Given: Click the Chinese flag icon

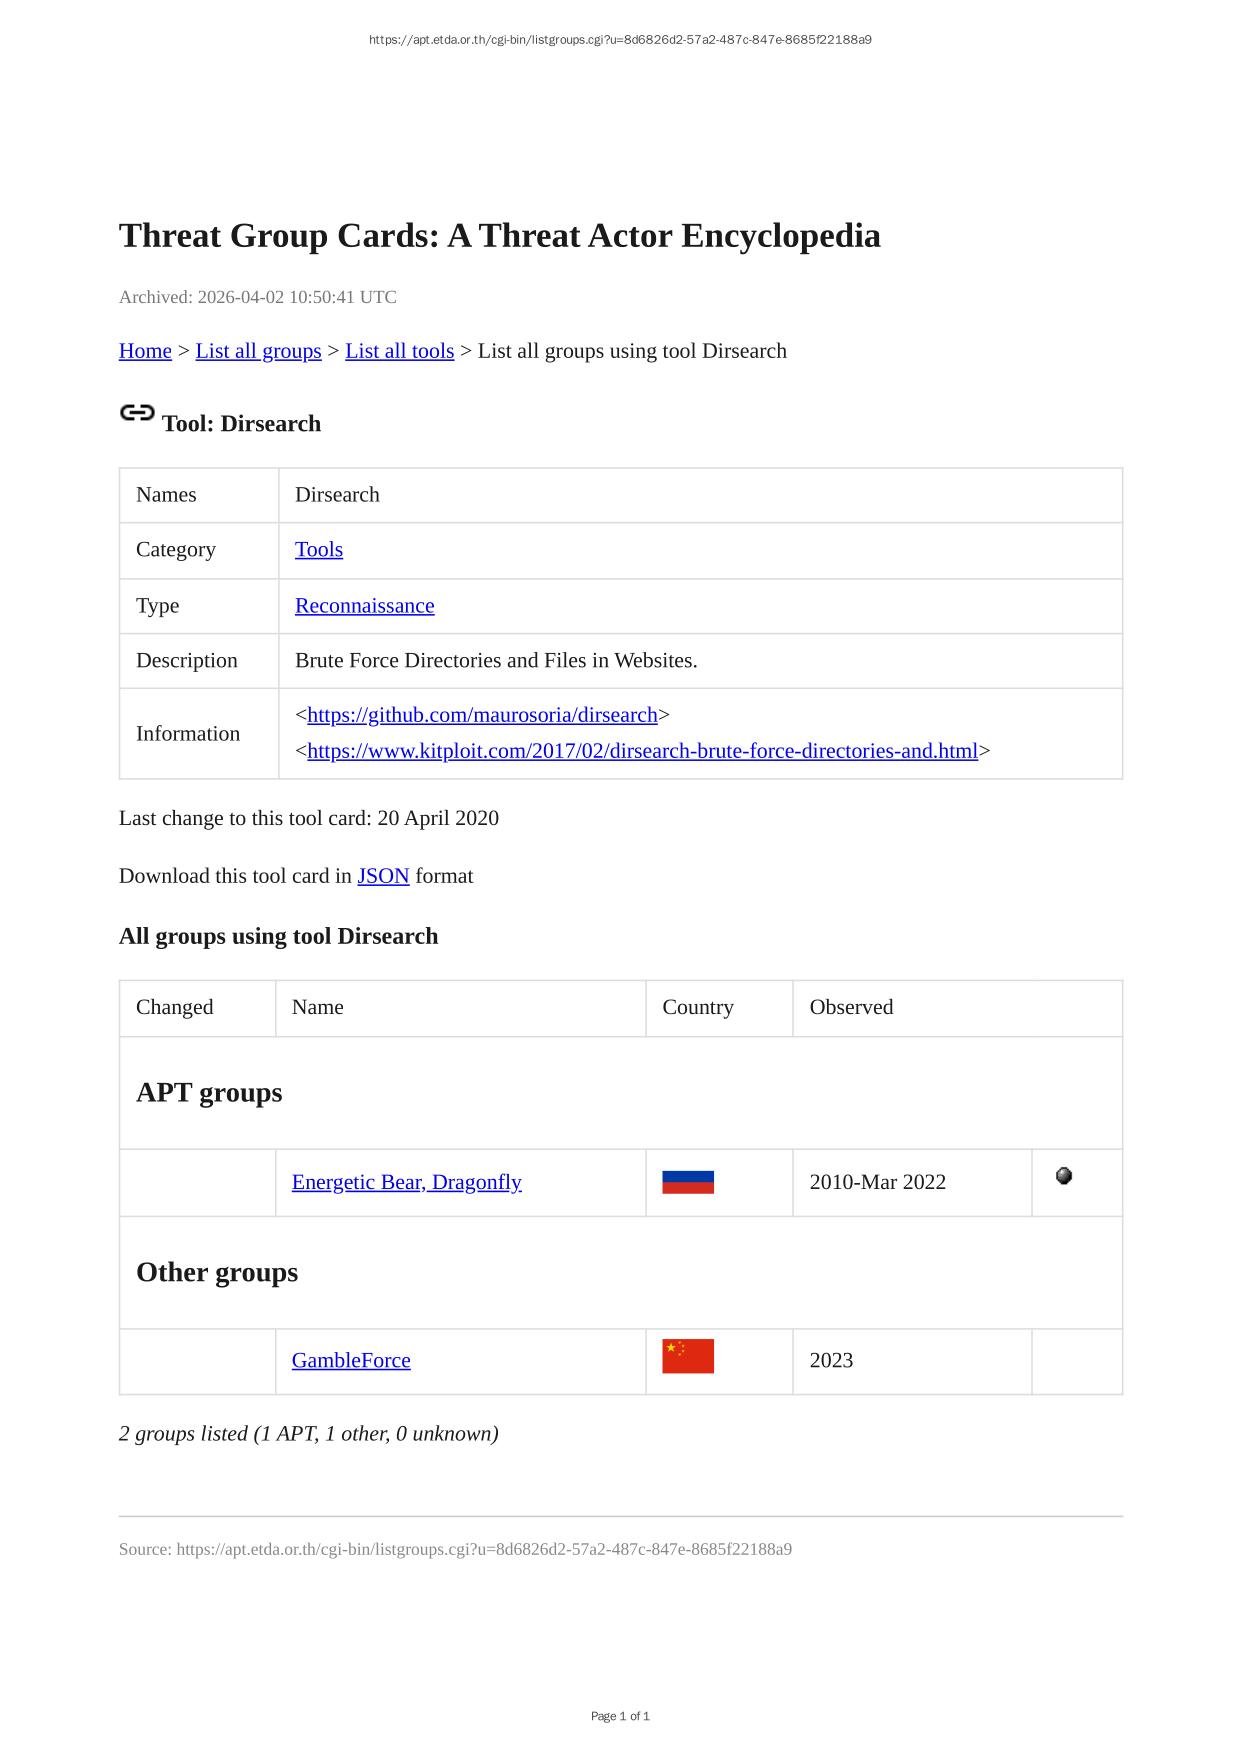Looking at the screenshot, I should tap(688, 1356).
